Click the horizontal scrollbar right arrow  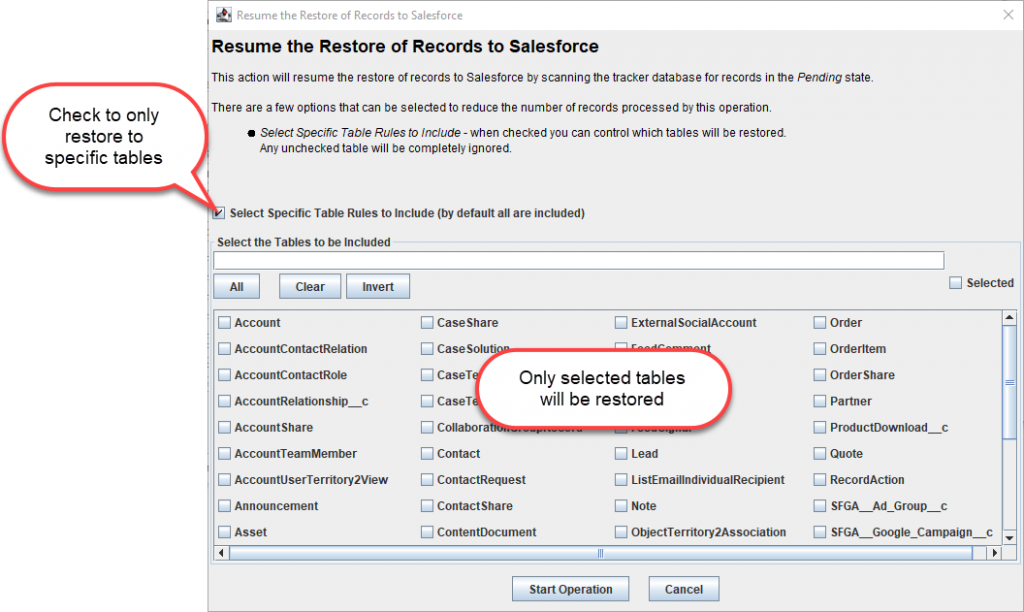coord(994,553)
